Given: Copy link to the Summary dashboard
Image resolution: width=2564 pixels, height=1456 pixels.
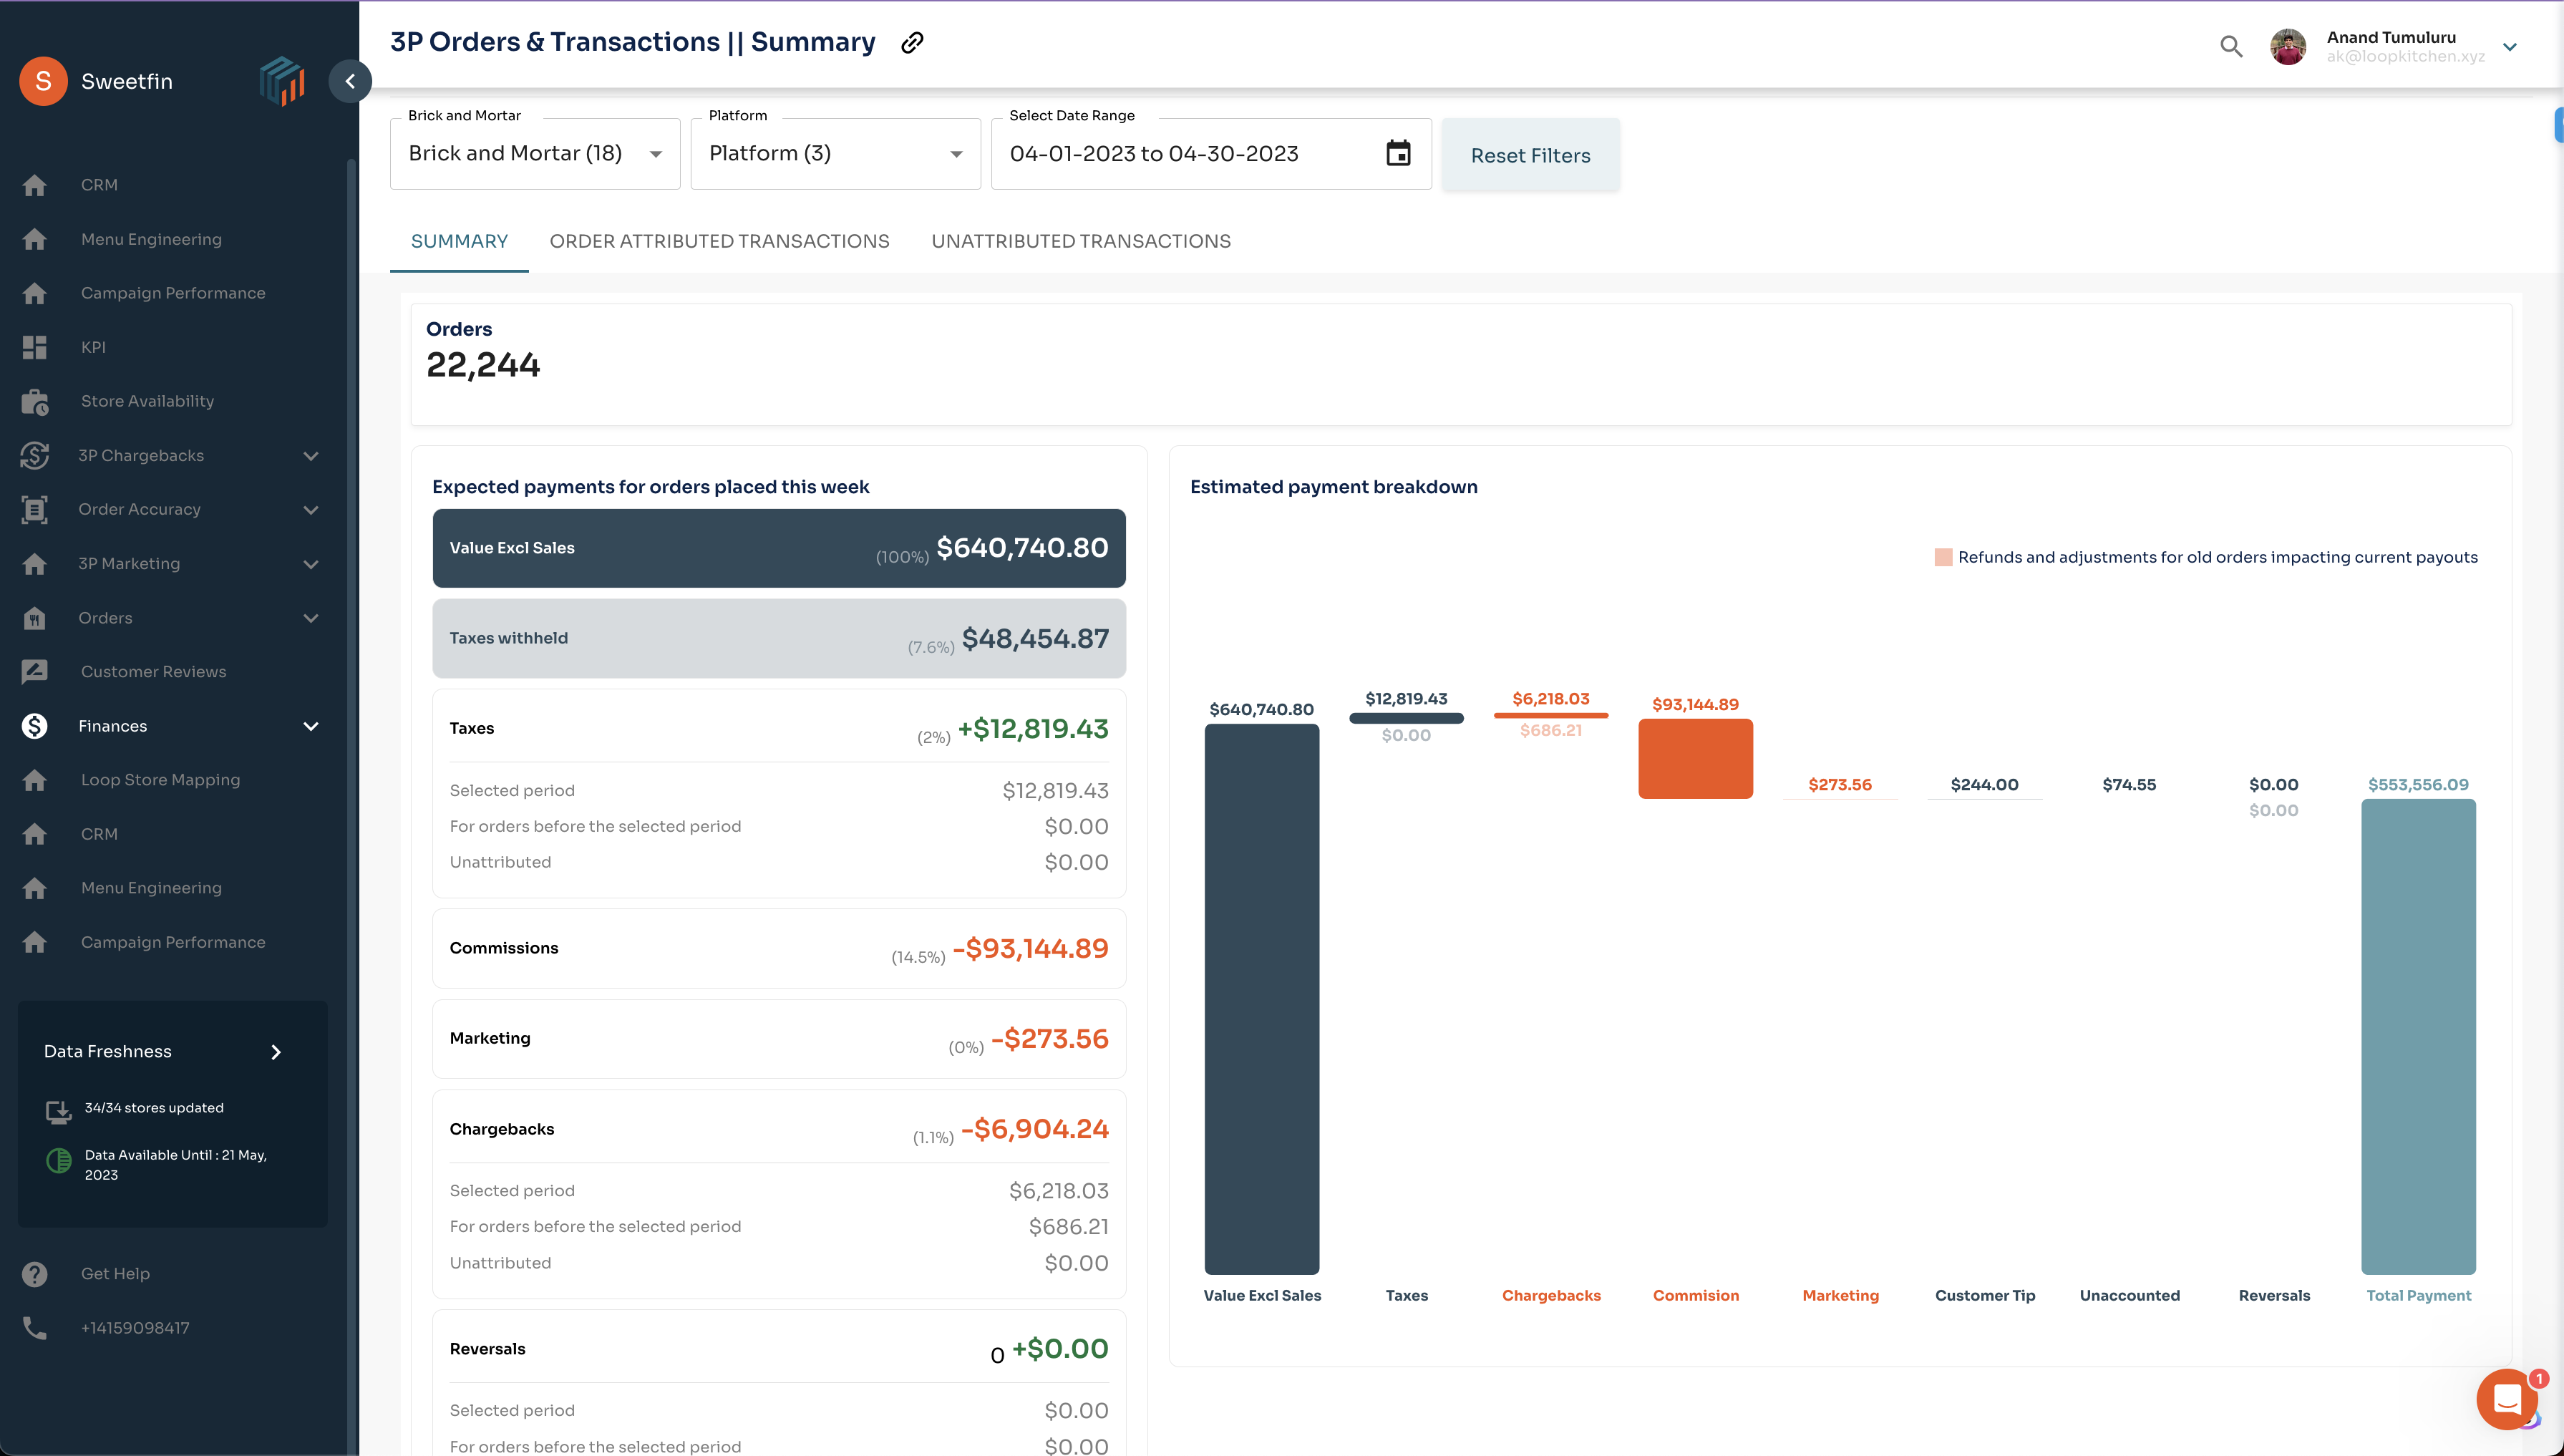Looking at the screenshot, I should pyautogui.click(x=911, y=42).
